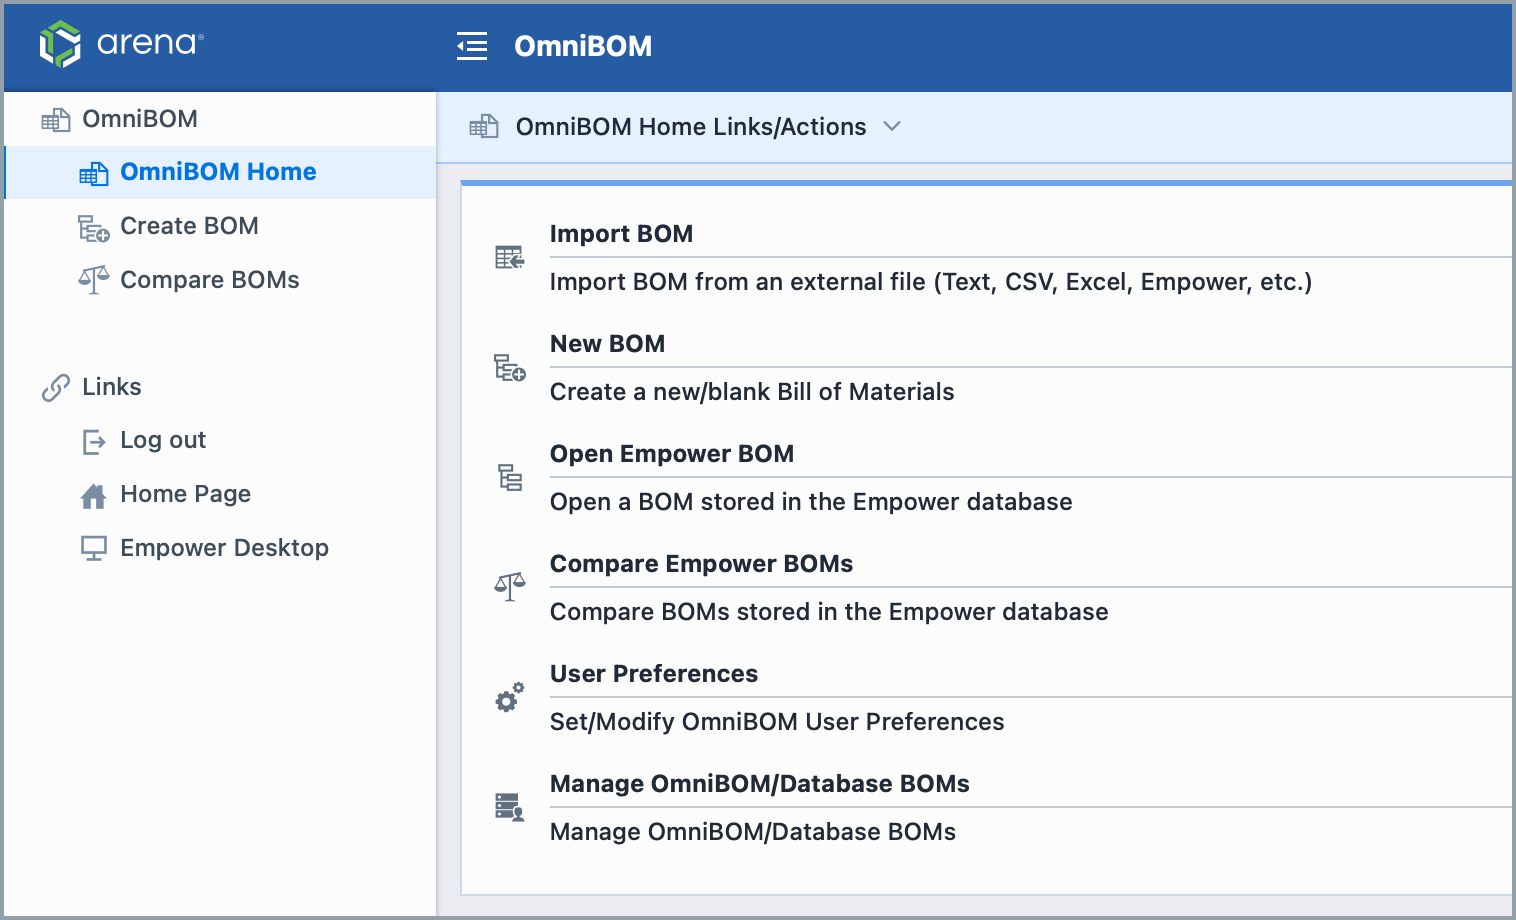This screenshot has height=920, width=1516.
Task: Click 'Create a new/blank Bill of Materials' text
Action: pos(752,392)
